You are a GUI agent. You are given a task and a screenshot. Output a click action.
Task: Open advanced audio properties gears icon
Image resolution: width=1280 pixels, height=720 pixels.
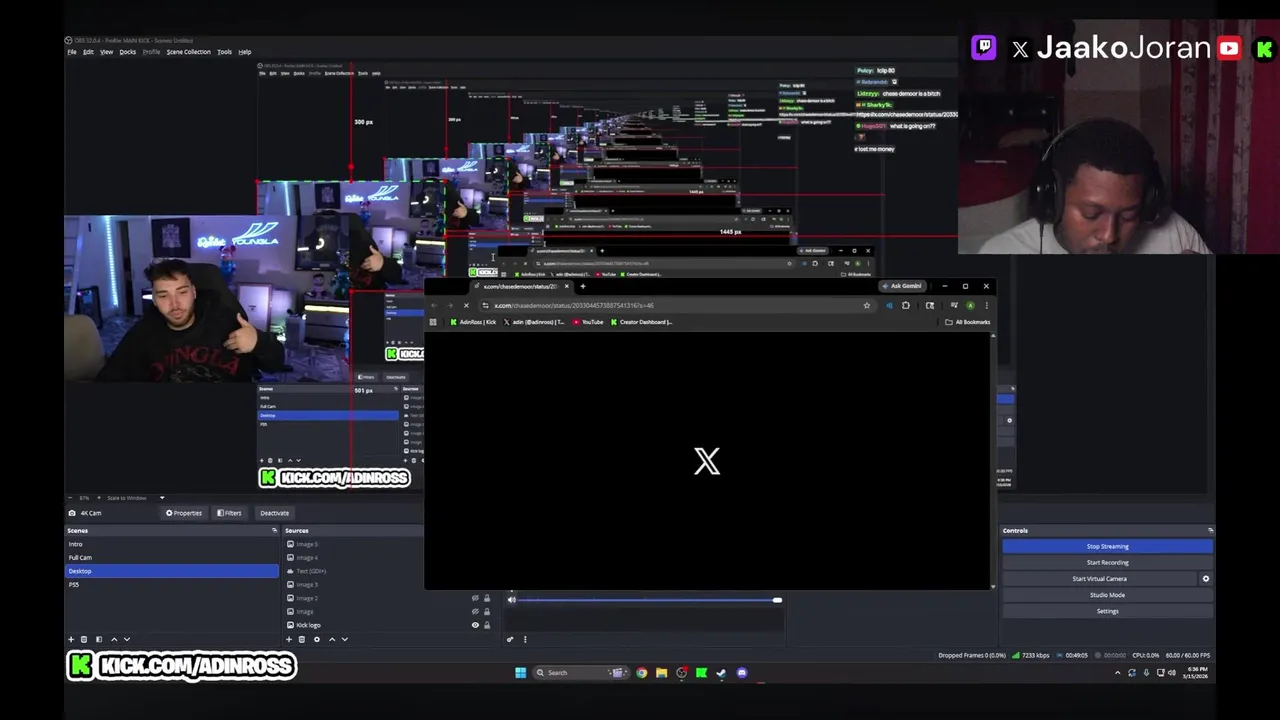click(510, 639)
